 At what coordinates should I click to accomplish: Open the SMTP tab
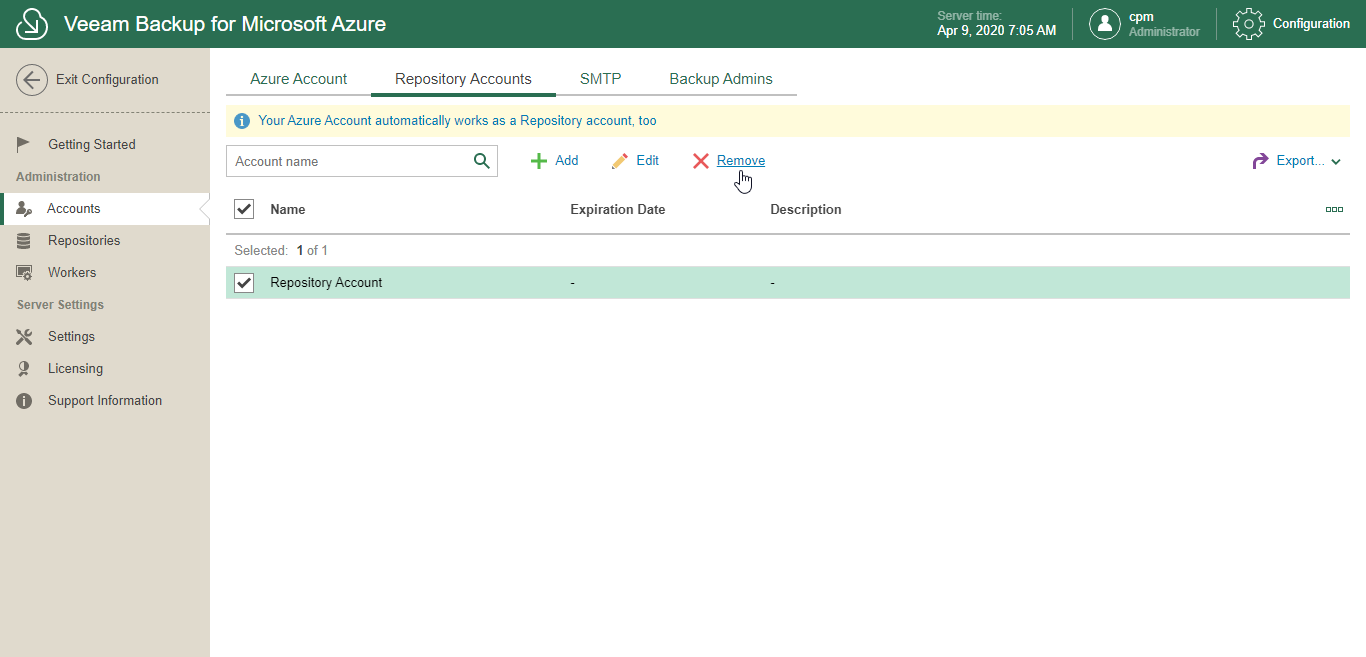pos(600,79)
